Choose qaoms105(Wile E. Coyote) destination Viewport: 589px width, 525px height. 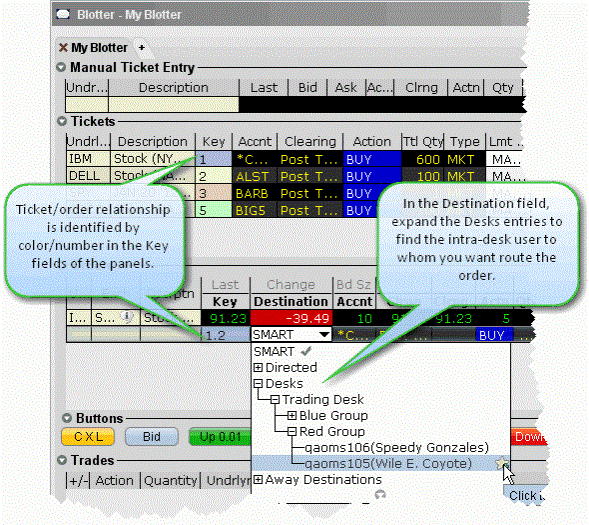tap(388, 464)
